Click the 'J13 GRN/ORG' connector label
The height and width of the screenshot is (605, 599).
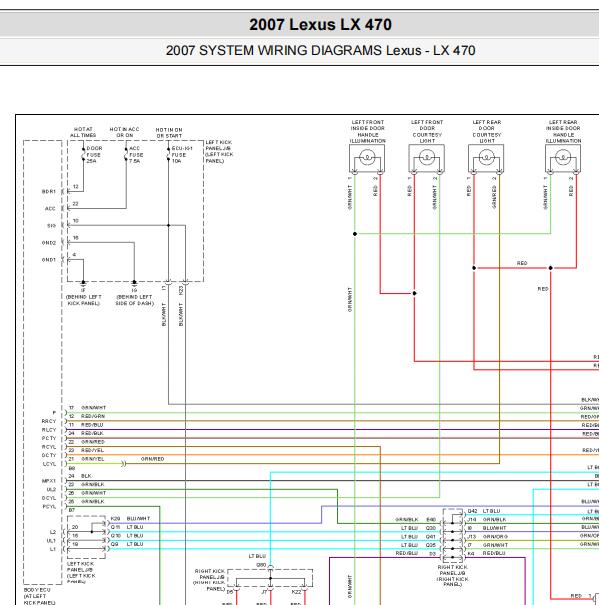point(487,536)
